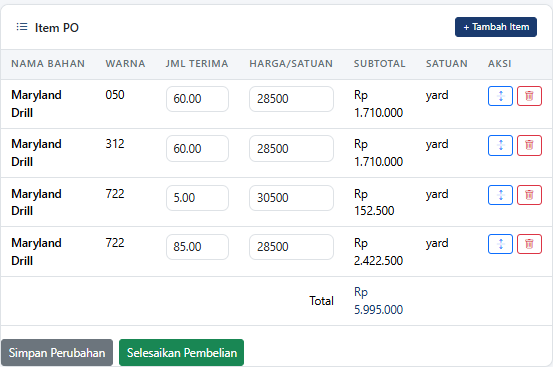Edit price field in the 2.422.500 subtotal row

tap(291, 247)
